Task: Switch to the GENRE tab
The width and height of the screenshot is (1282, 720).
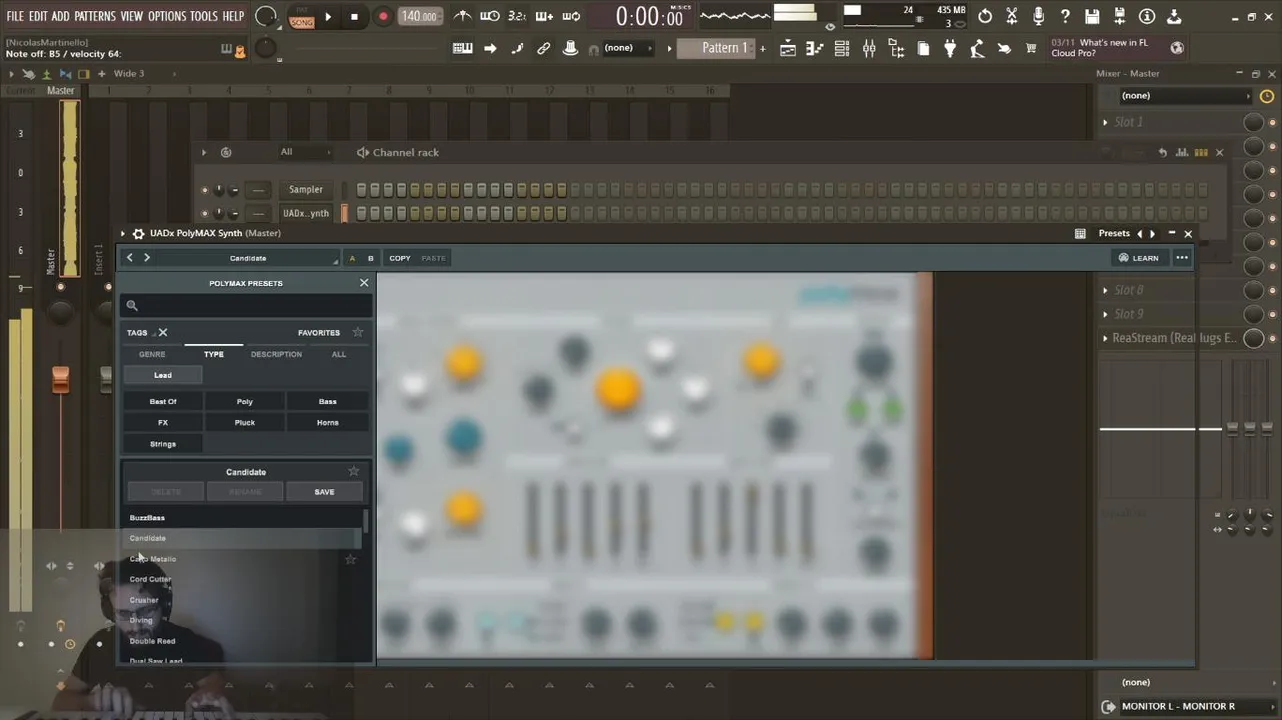Action: click(x=152, y=354)
